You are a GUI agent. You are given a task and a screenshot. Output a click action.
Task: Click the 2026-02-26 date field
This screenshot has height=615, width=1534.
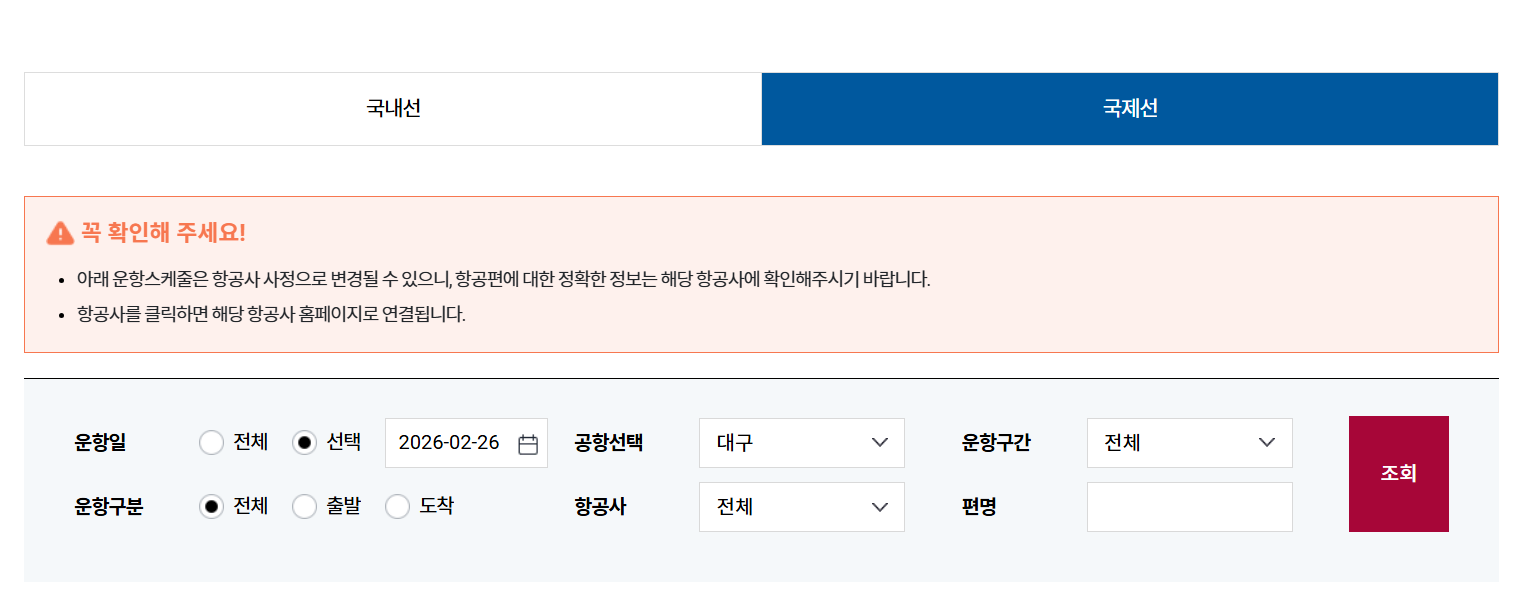(x=466, y=443)
